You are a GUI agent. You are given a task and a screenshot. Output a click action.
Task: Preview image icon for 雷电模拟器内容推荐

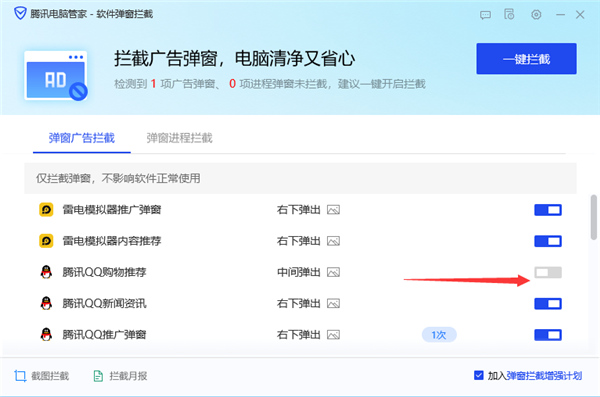click(x=333, y=241)
